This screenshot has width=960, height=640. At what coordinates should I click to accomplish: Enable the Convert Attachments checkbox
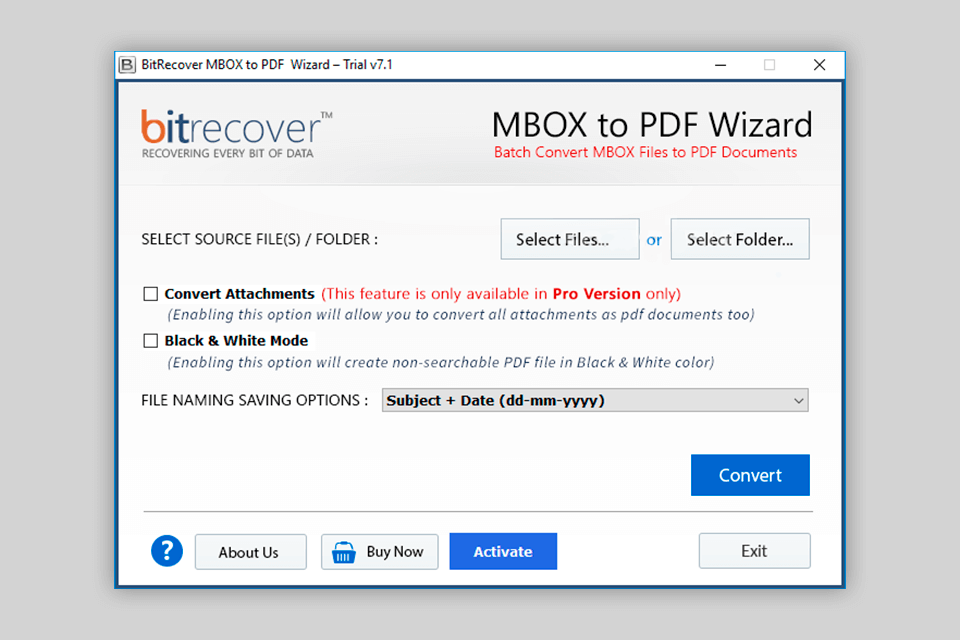[151, 294]
